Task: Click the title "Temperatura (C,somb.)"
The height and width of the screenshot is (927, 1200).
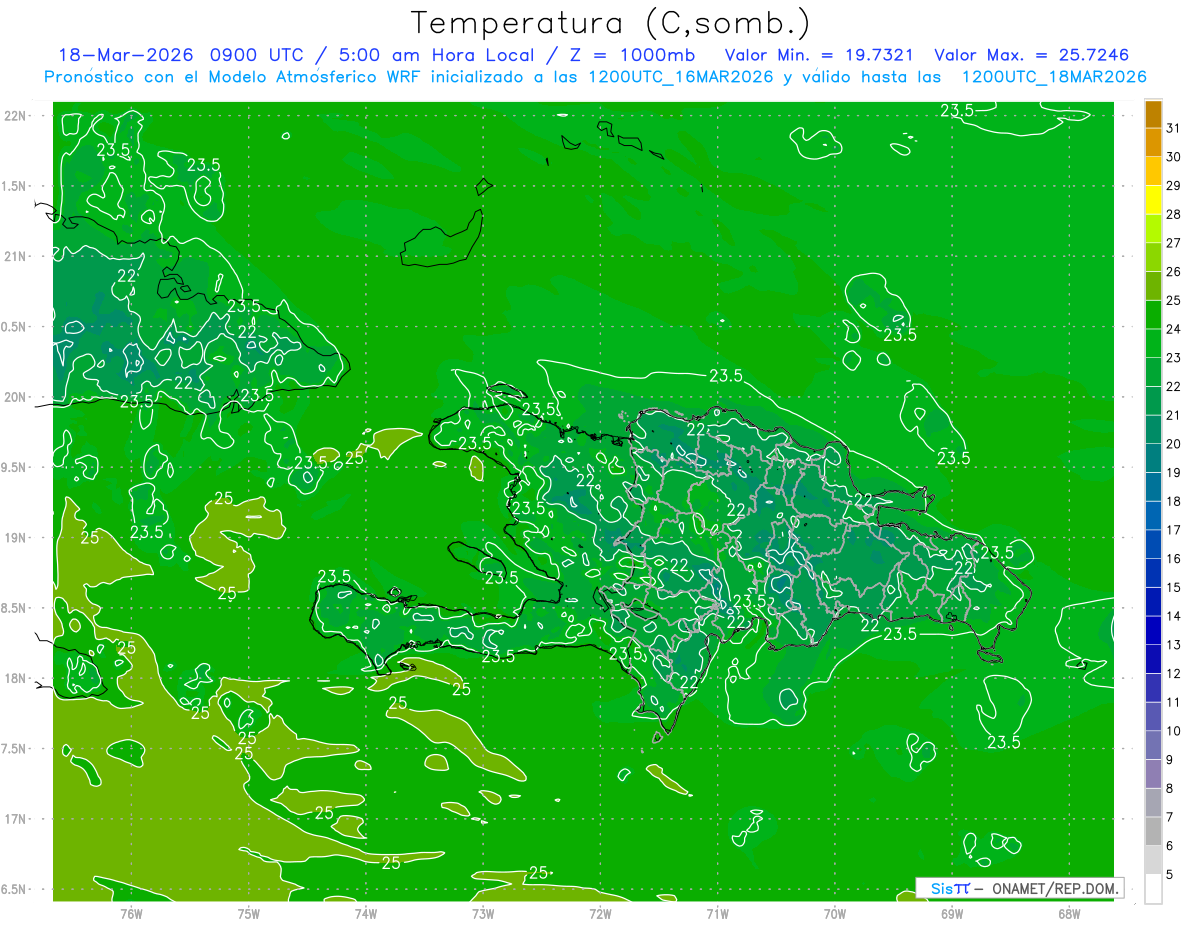Action: click(x=611, y=23)
